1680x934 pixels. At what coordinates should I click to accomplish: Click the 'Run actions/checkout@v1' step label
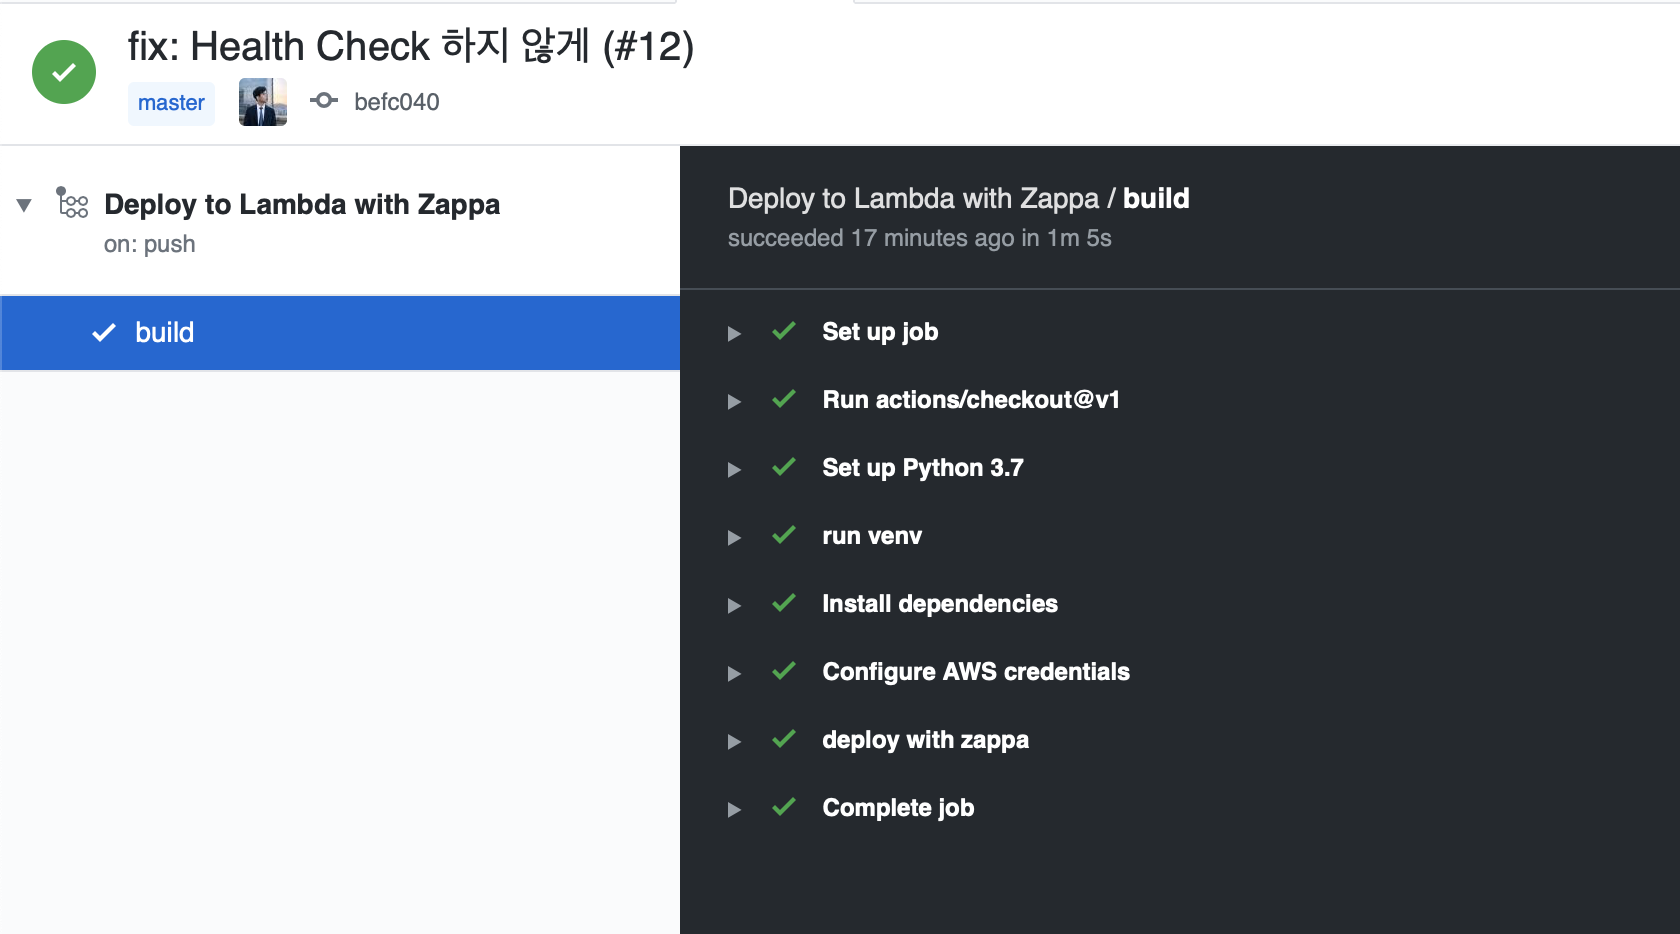coord(971,400)
